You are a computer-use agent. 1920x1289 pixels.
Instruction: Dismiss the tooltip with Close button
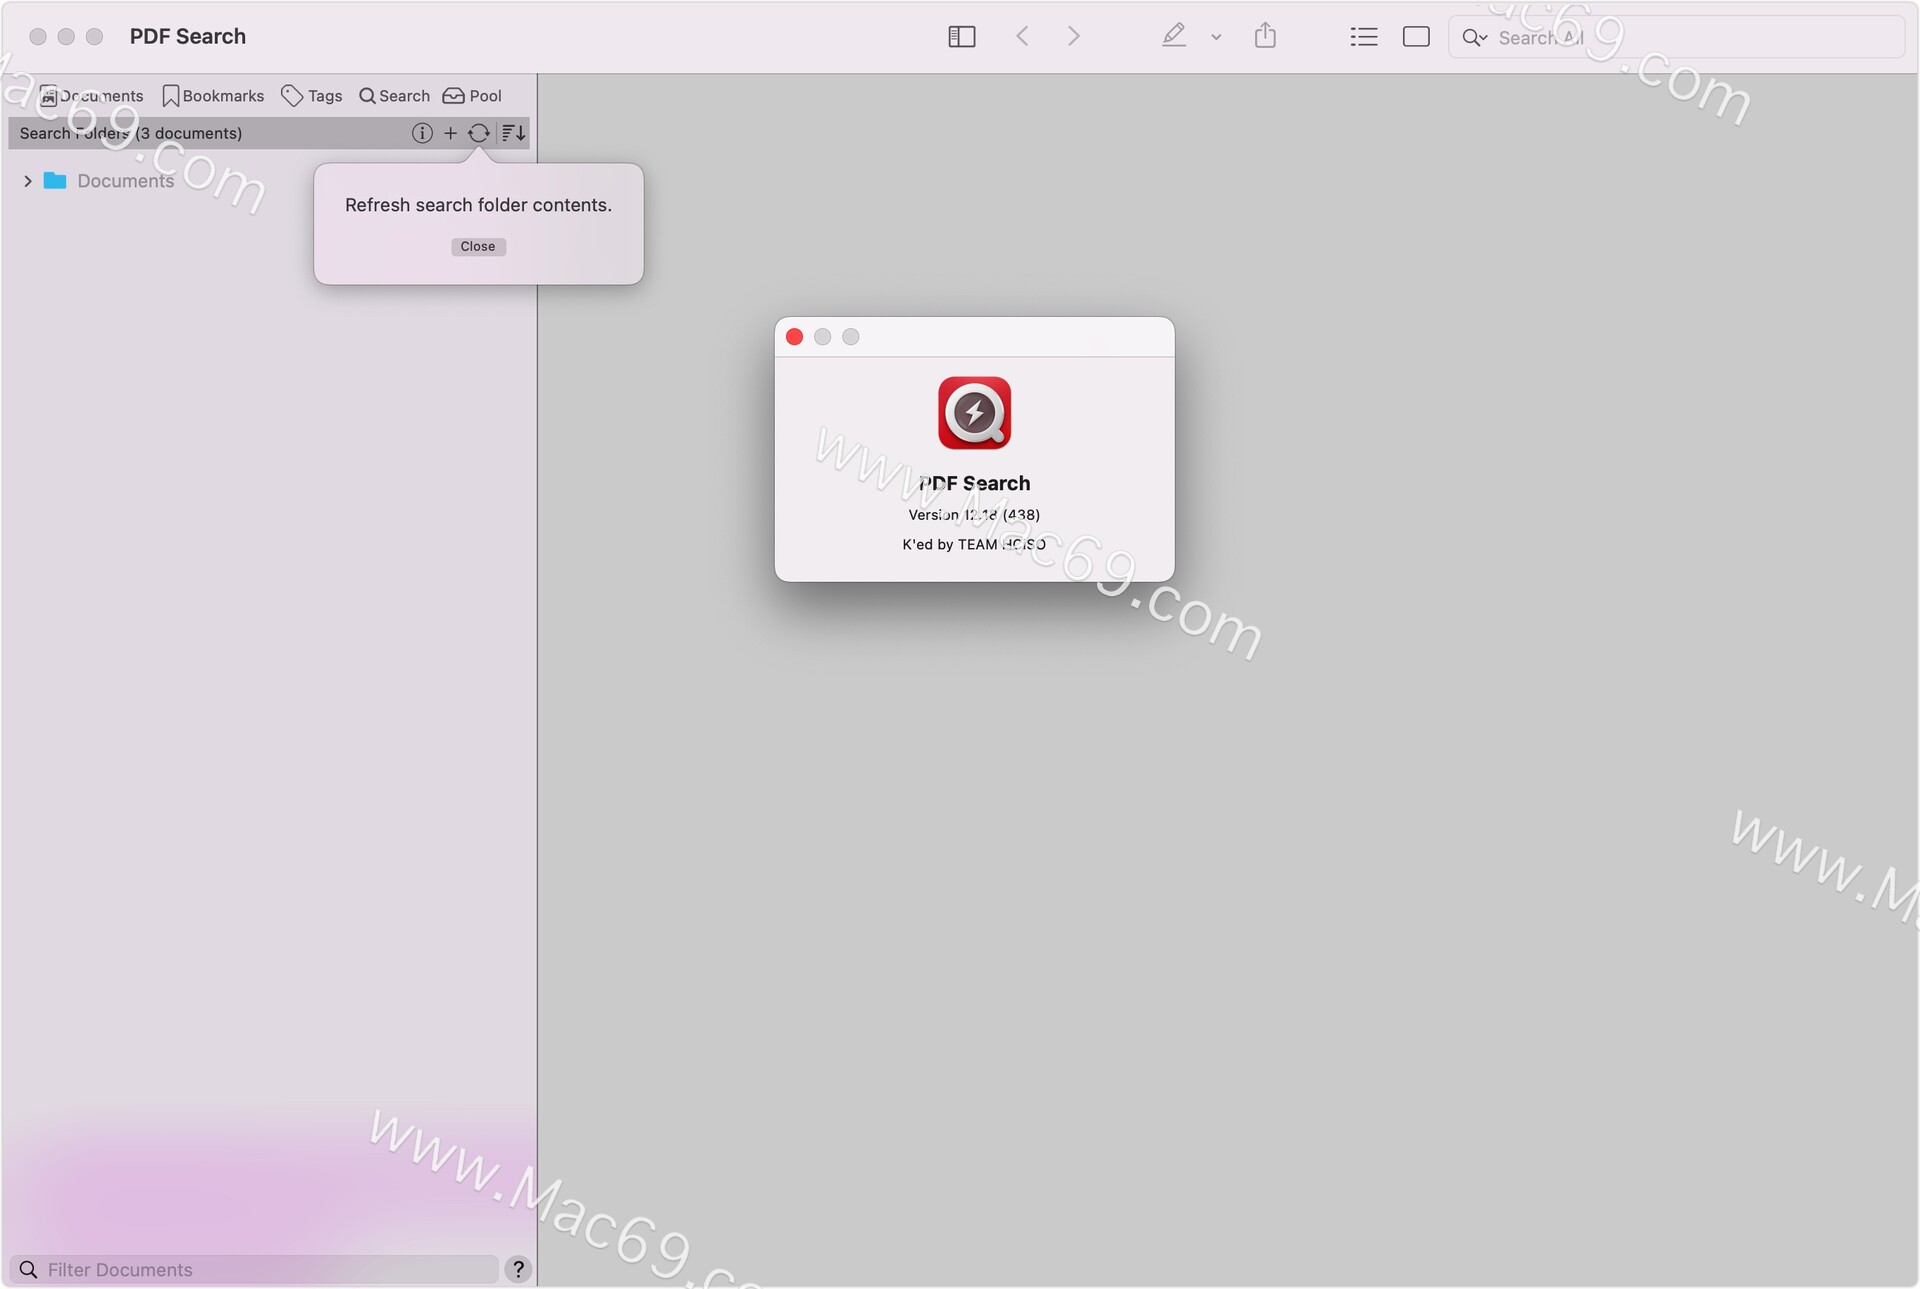(478, 247)
